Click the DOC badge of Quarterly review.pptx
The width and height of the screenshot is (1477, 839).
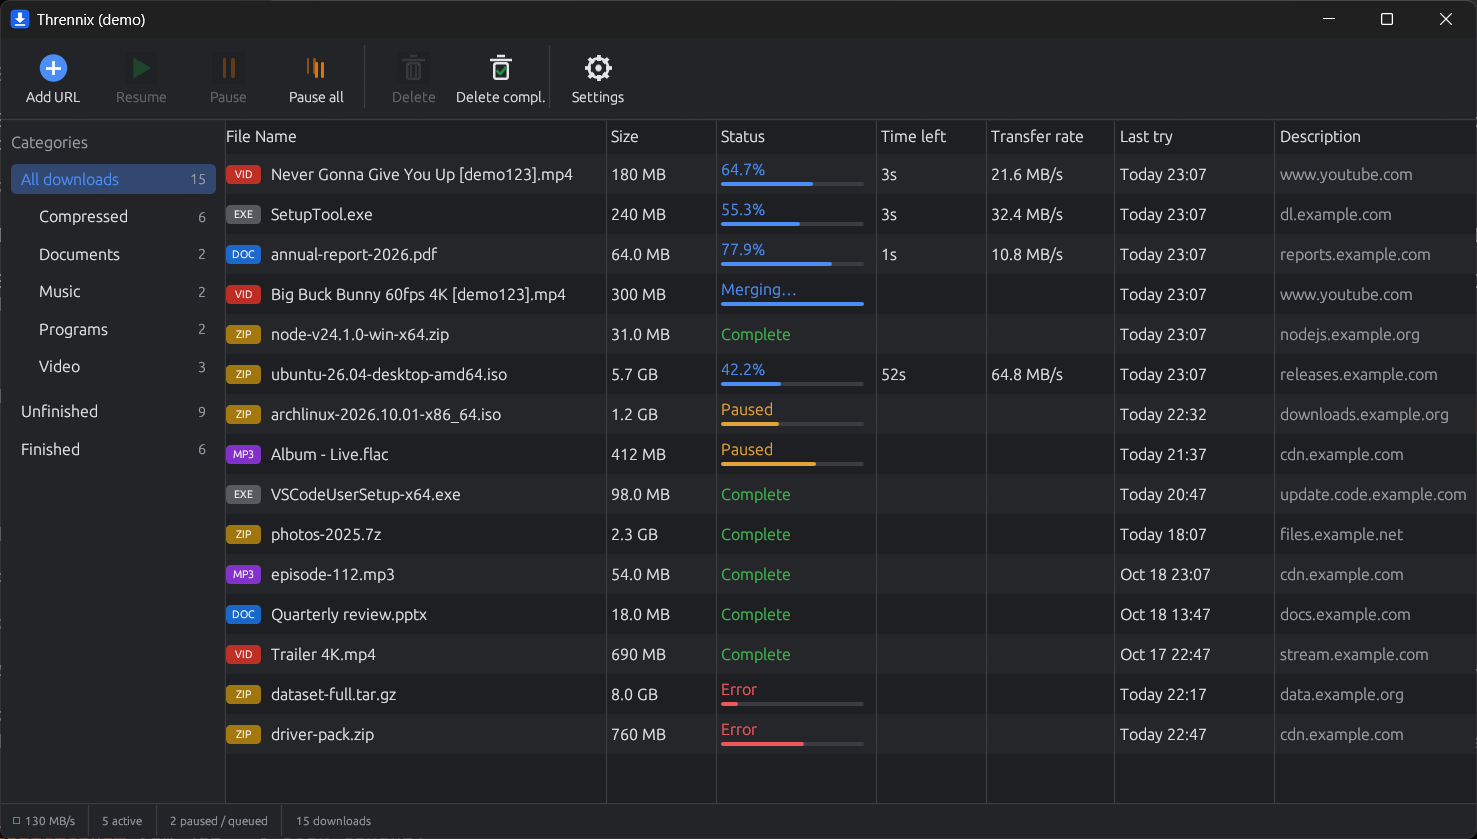pyautogui.click(x=243, y=614)
